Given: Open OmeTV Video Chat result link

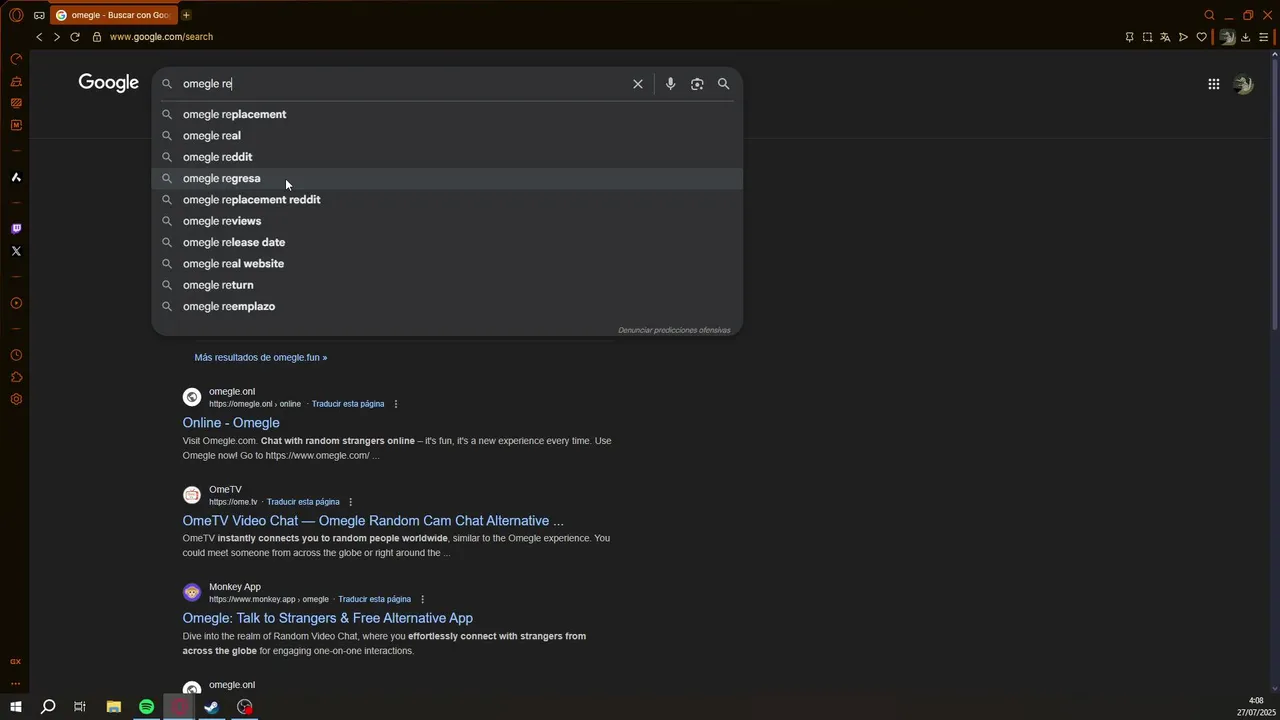Looking at the screenshot, I should [x=373, y=521].
